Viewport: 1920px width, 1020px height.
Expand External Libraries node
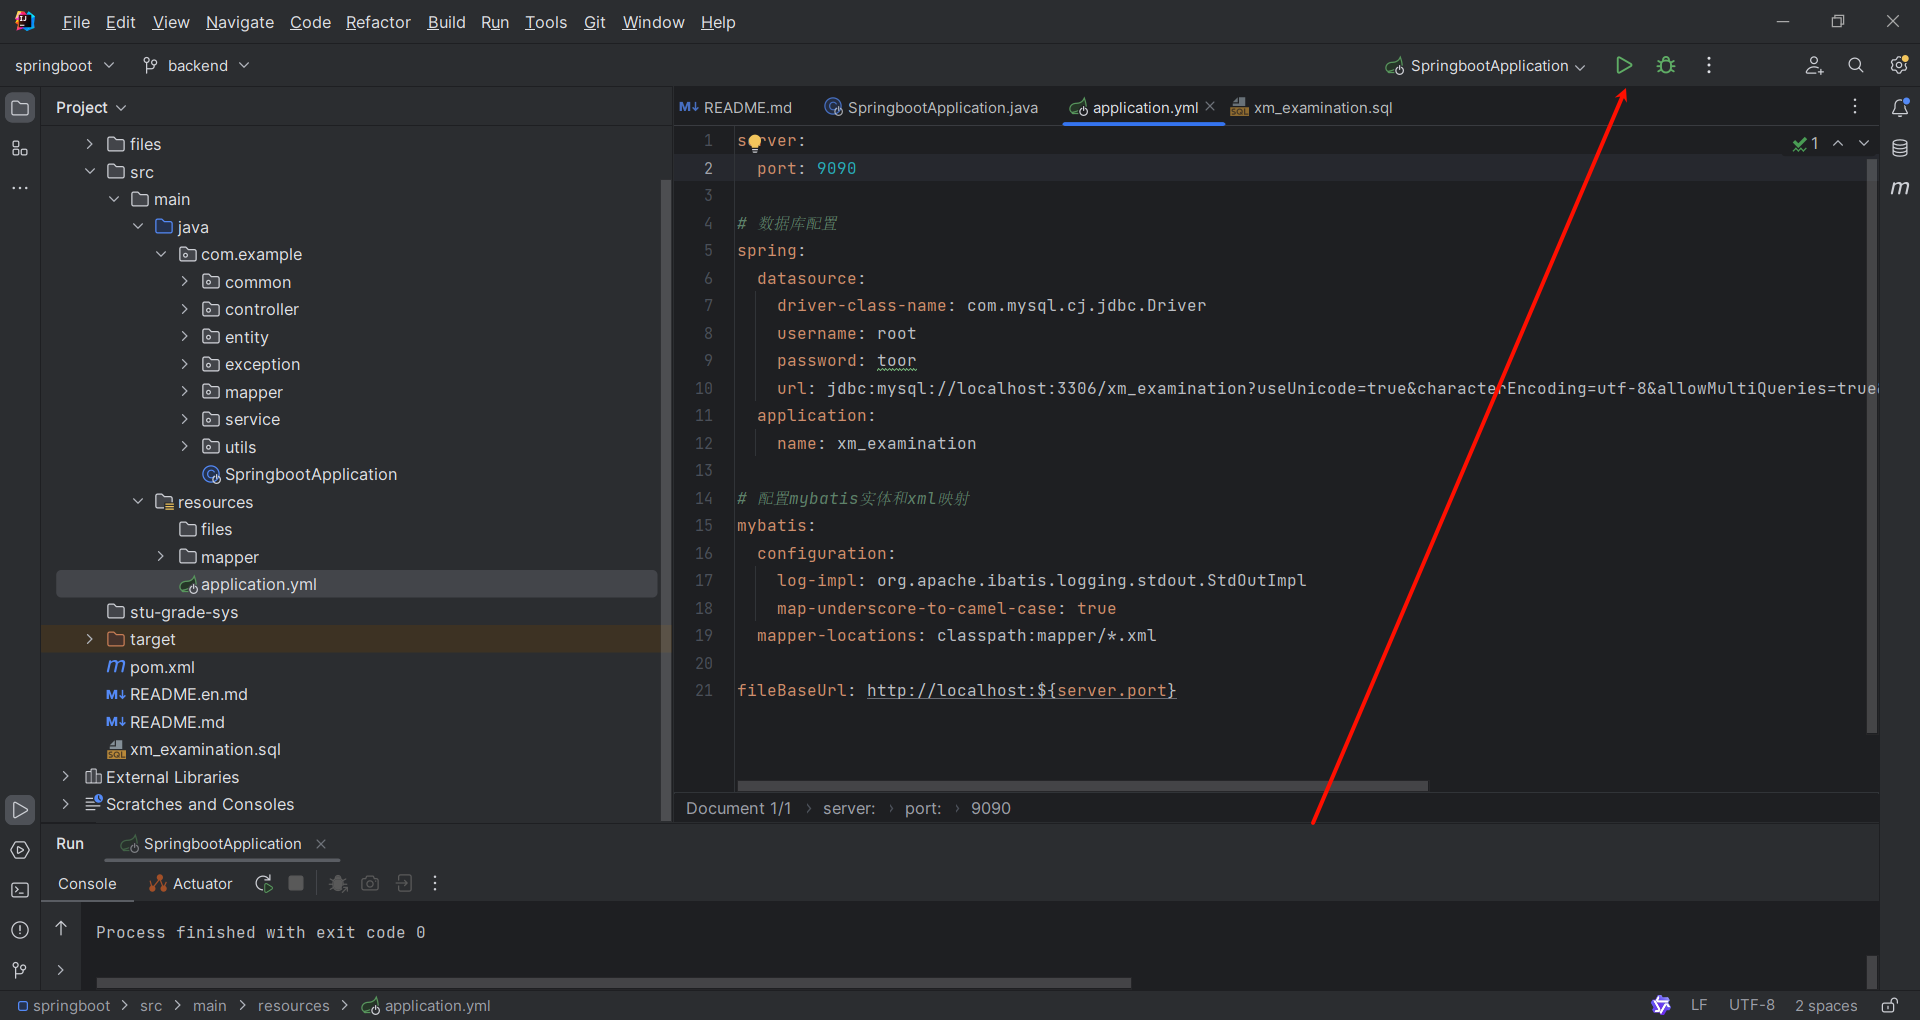click(66, 777)
